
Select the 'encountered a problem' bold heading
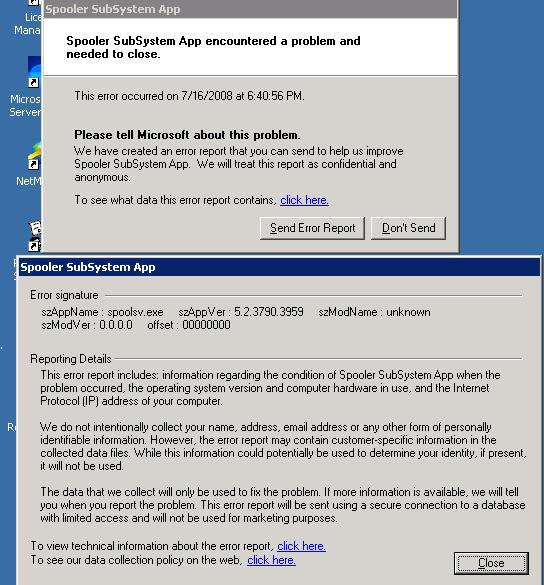pyautogui.click(x=213, y=47)
